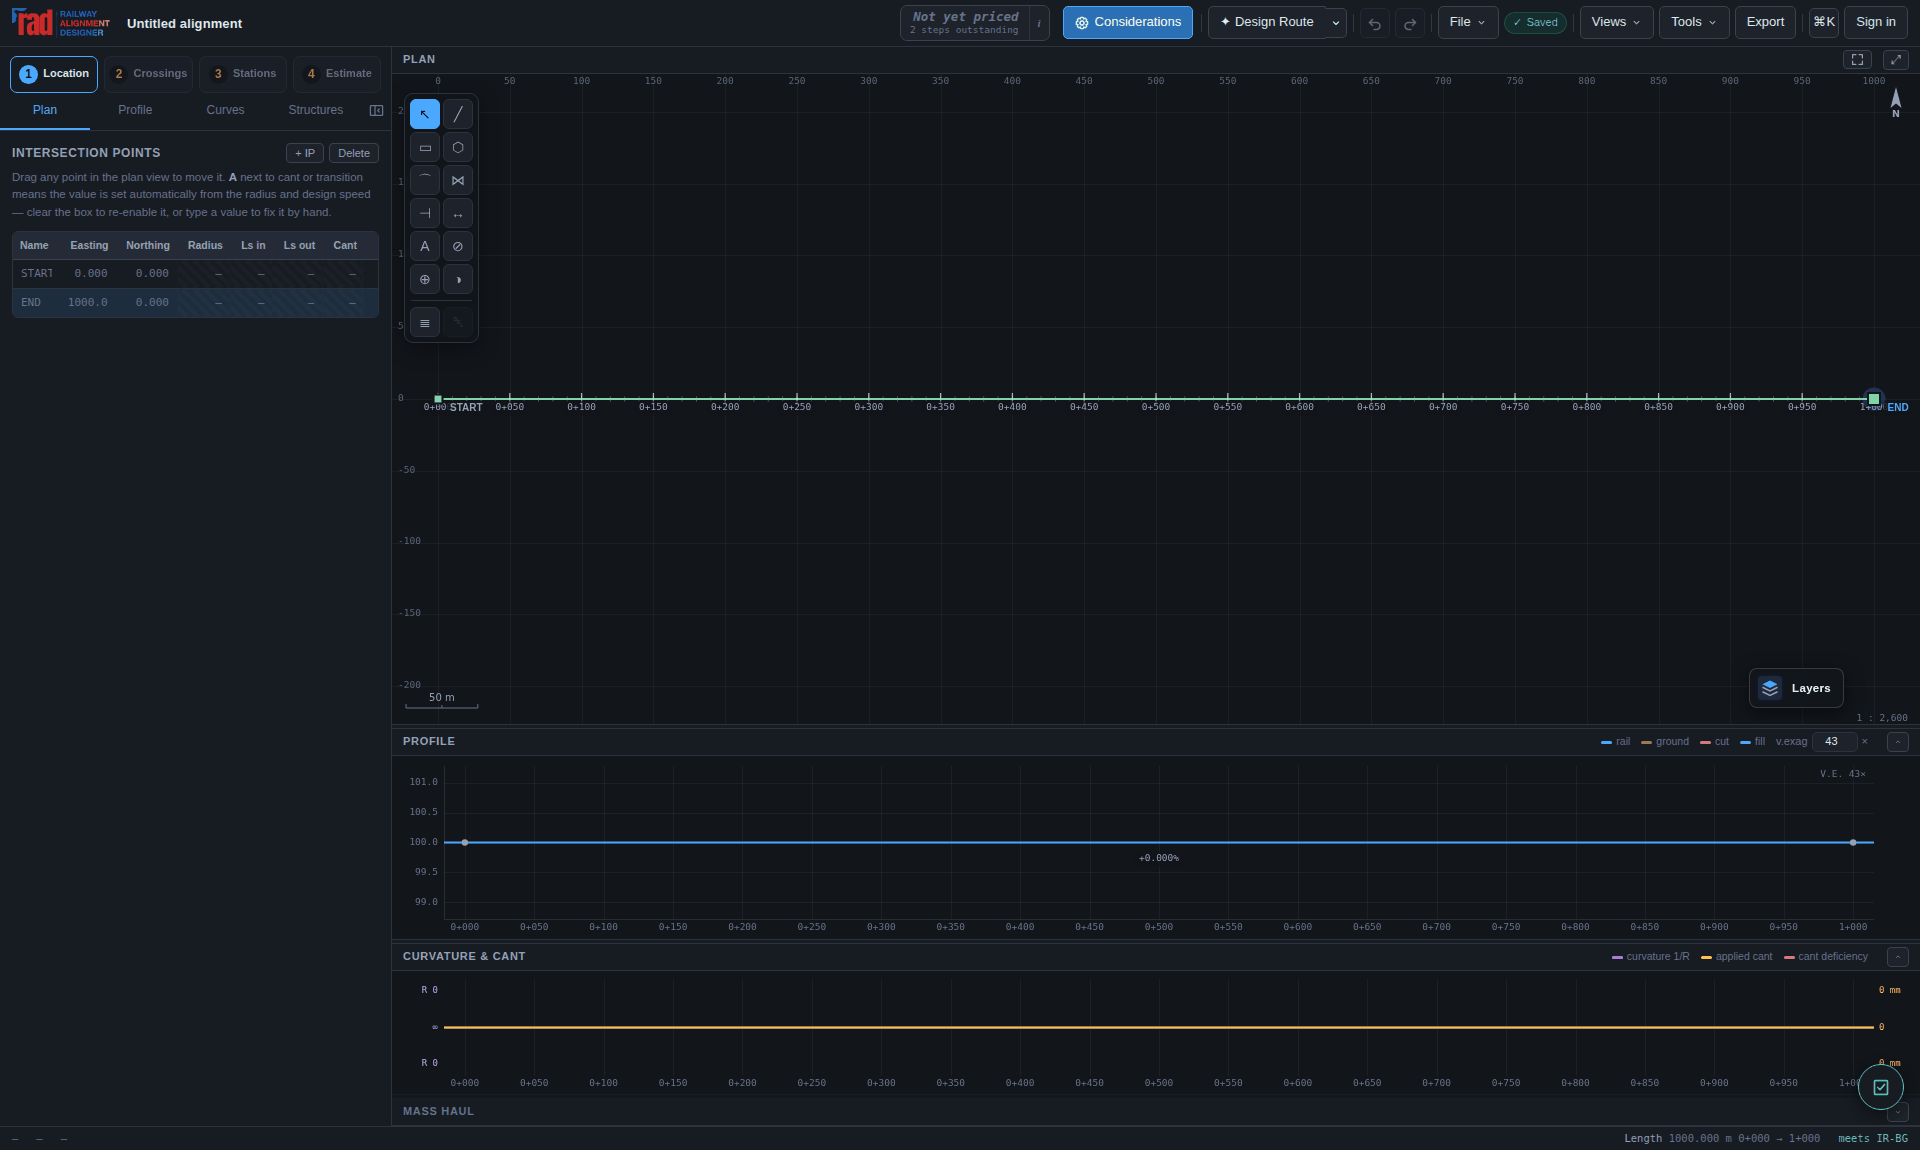Viewport: 1920px width, 1150px height.
Task: Click the Undo arrow
Action: (1375, 23)
